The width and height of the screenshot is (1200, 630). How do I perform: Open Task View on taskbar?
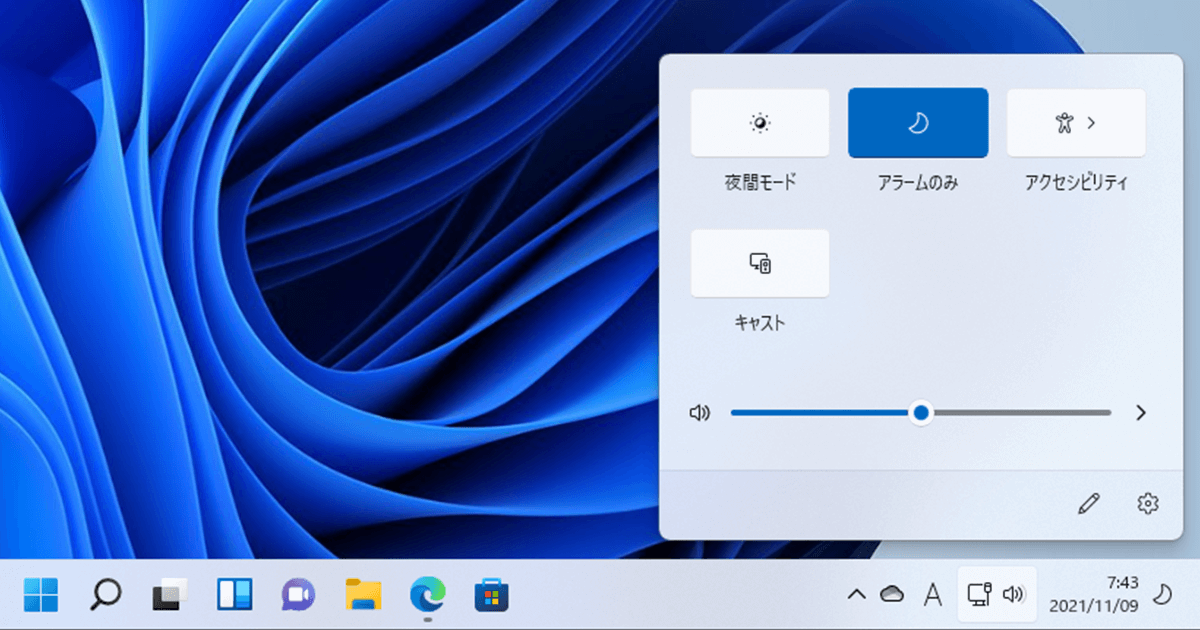pos(170,595)
